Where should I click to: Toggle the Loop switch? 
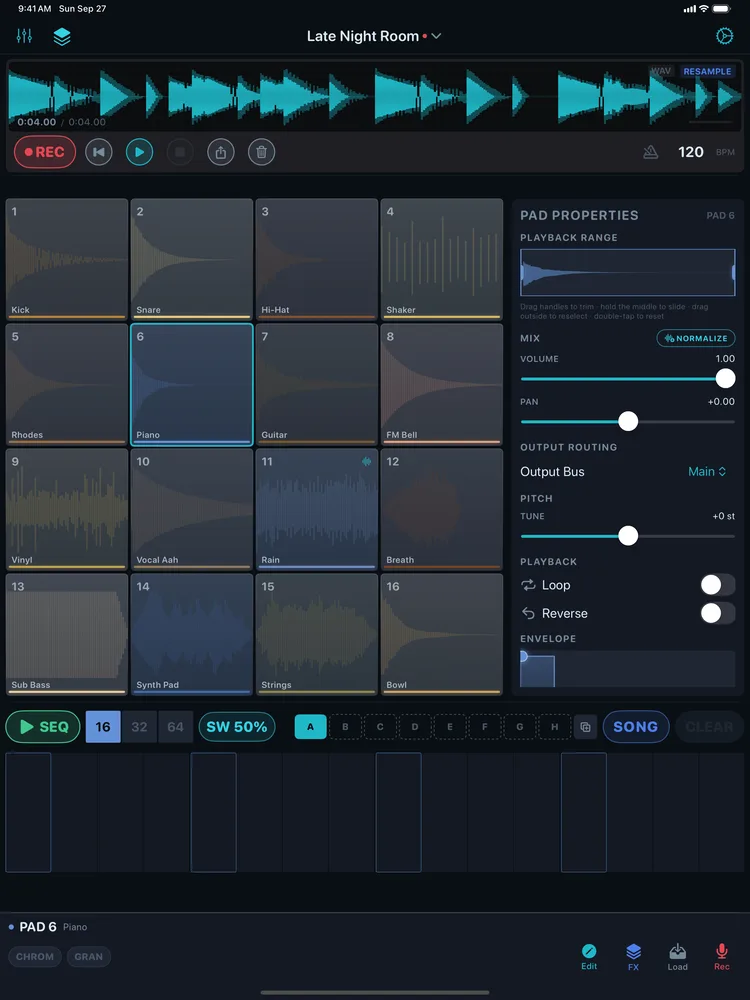717,585
